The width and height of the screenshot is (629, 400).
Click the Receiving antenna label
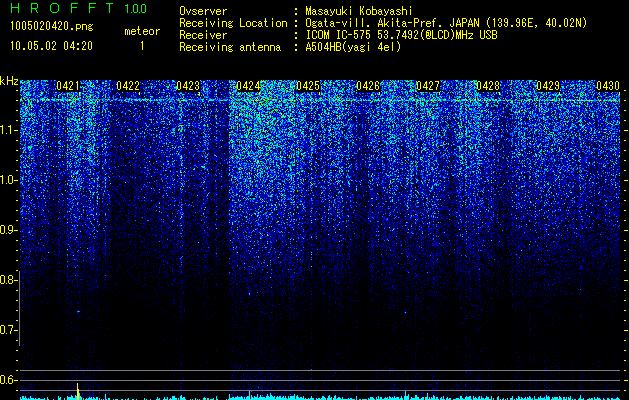coord(230,47)
